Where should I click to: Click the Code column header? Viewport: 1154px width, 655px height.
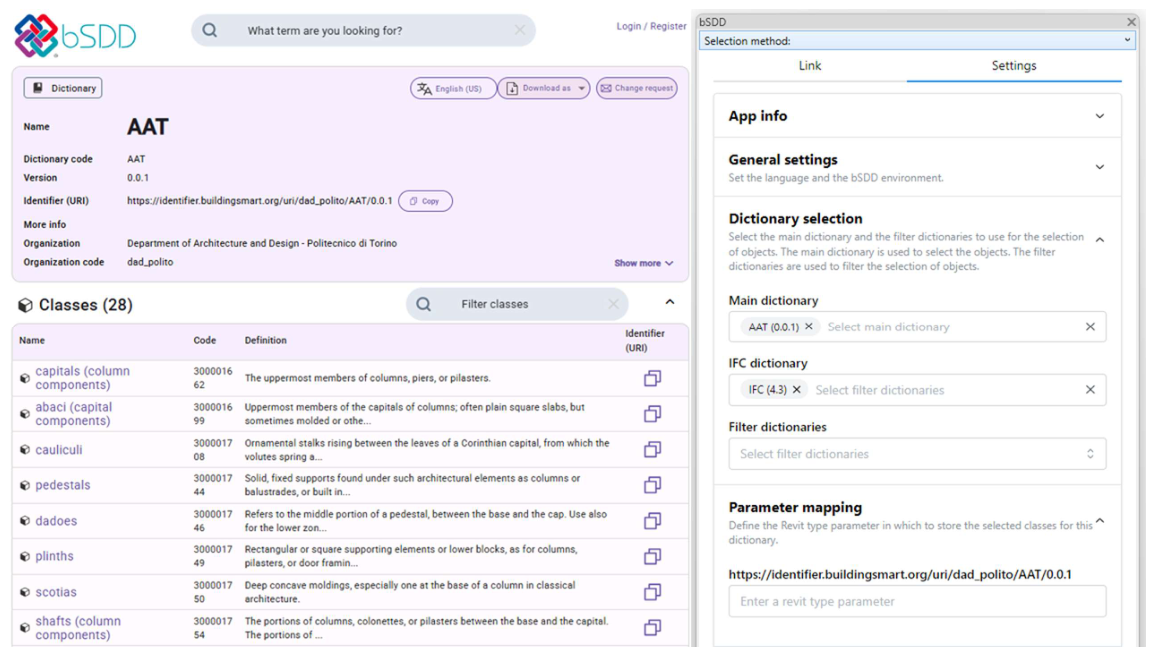pyautogui.click(x=205, y=340)
